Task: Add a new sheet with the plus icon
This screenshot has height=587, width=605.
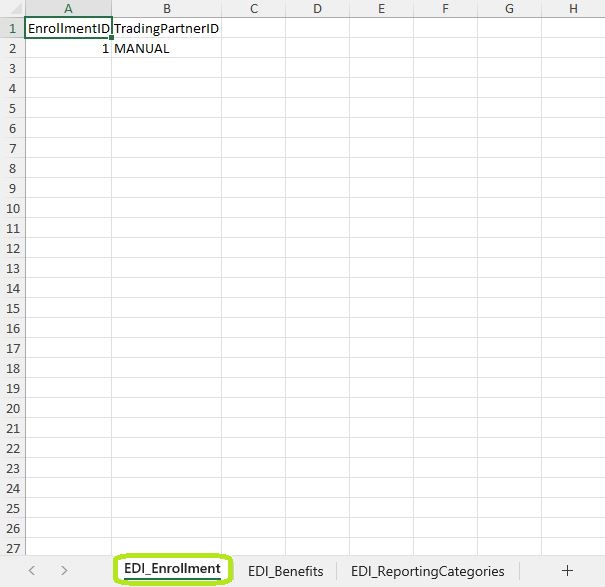Action: click(x=567, y=570)
